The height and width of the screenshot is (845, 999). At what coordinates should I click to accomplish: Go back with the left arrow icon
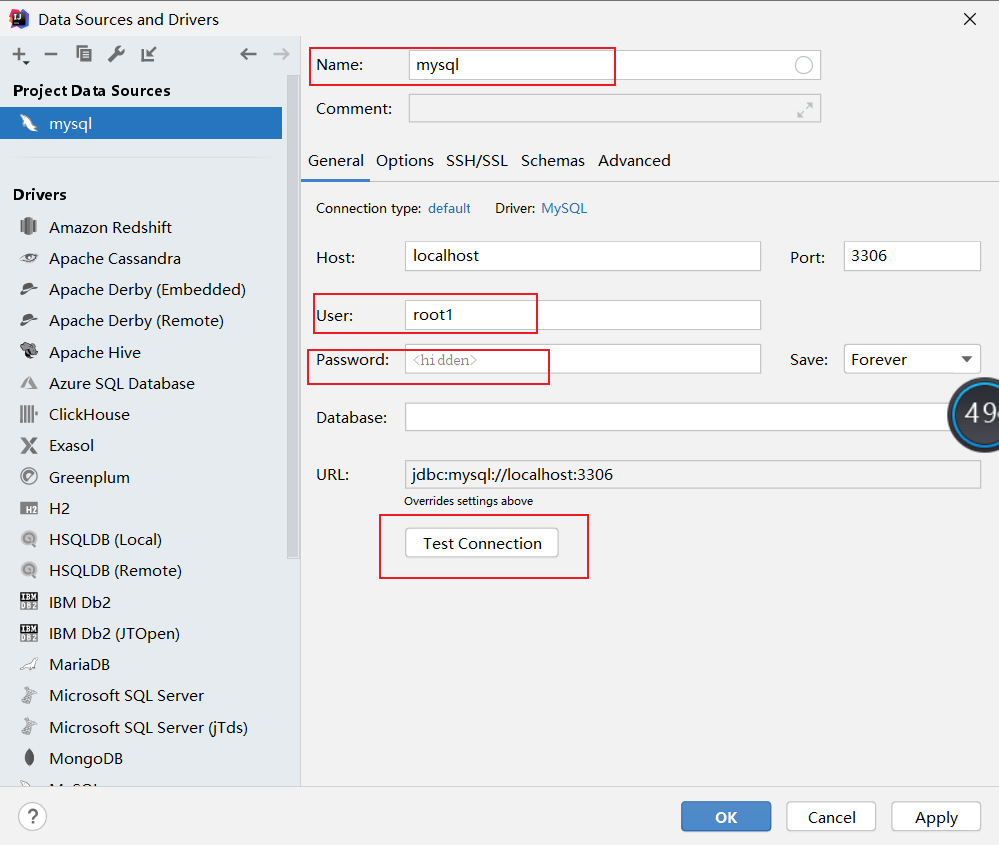[x=248, y=54]
